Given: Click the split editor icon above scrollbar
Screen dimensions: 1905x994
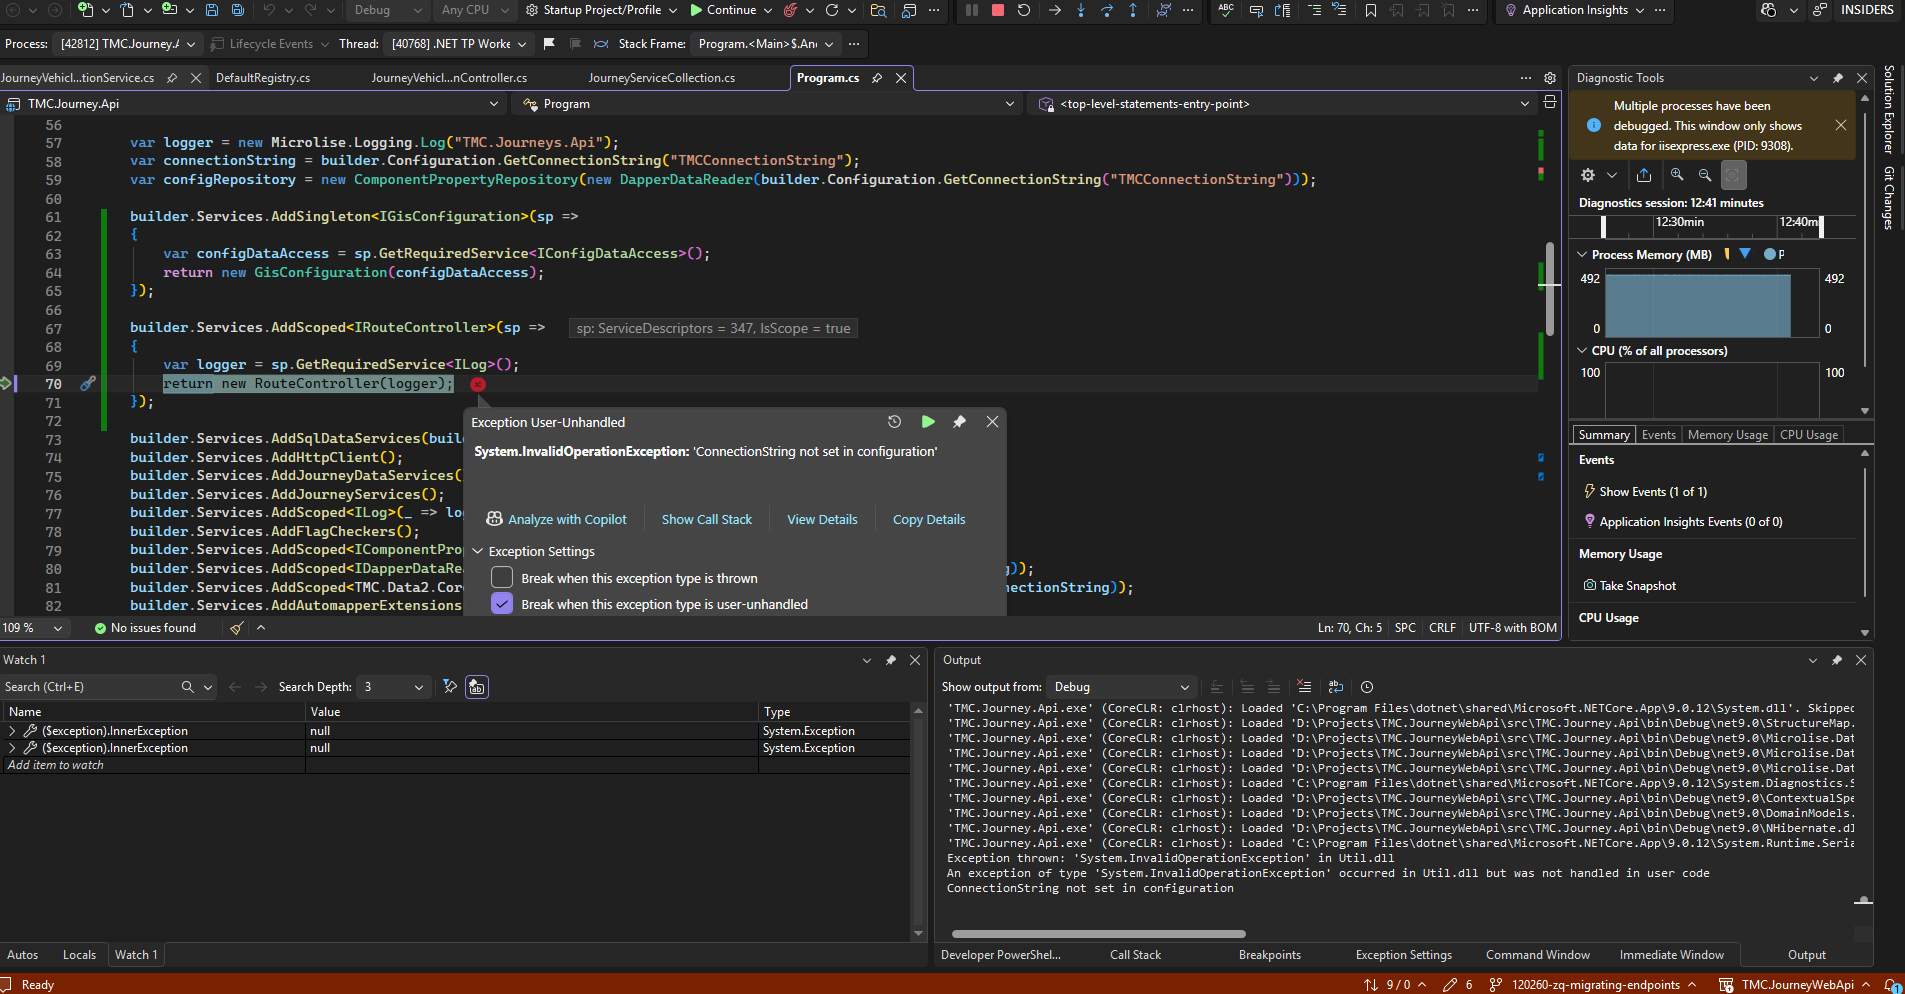Looking at the screenshot, I should [x=1550, y=103].
